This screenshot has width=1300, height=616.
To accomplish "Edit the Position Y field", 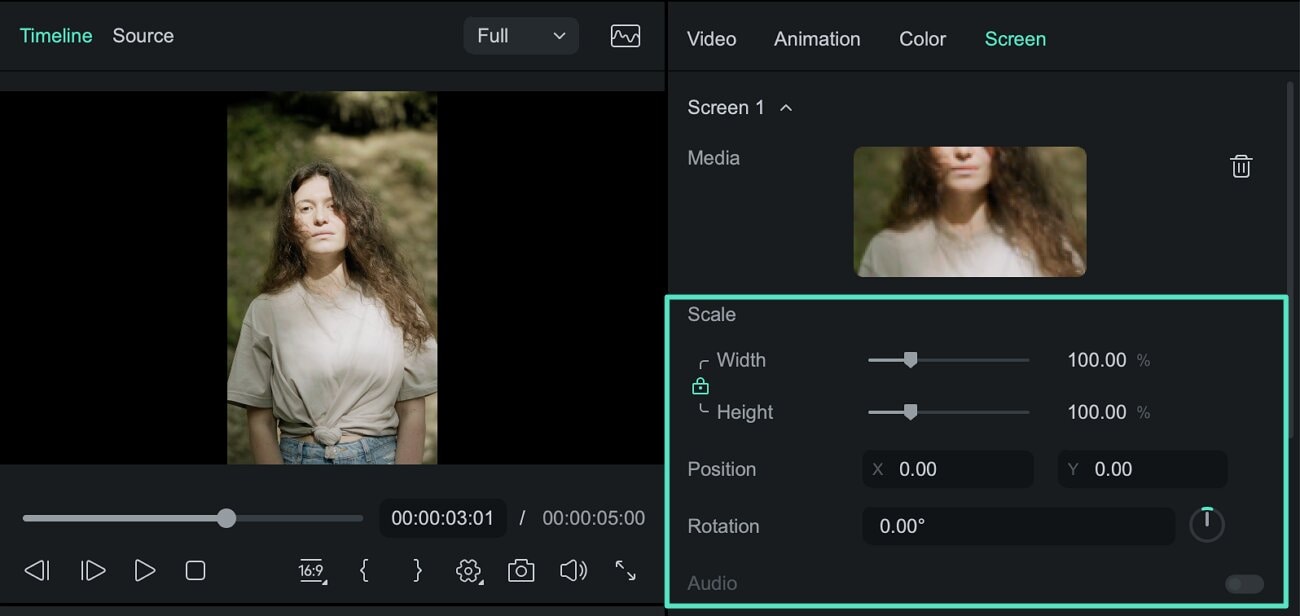I will (1142, 469).
